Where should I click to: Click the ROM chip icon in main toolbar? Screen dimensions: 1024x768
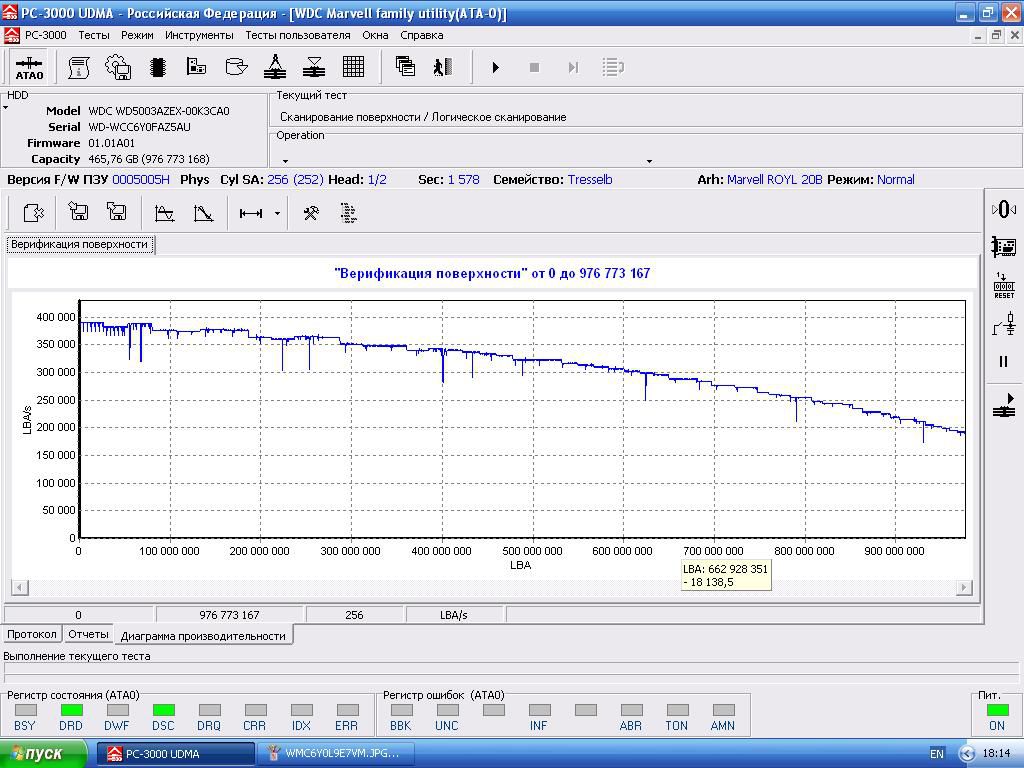tap(157, 67)
